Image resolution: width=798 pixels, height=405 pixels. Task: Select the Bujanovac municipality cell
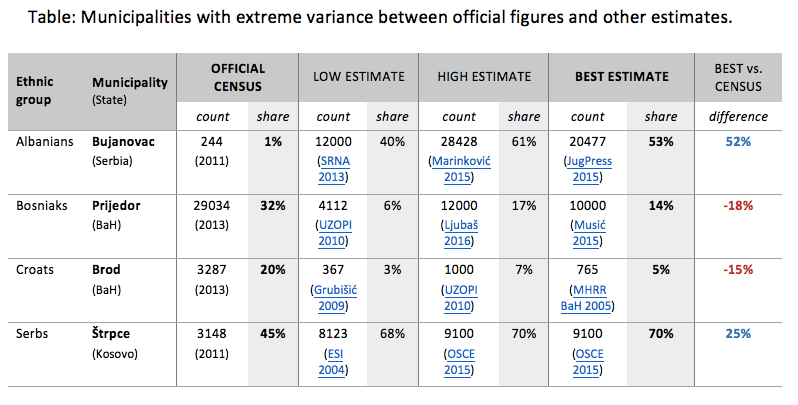[x=125, y=142]
